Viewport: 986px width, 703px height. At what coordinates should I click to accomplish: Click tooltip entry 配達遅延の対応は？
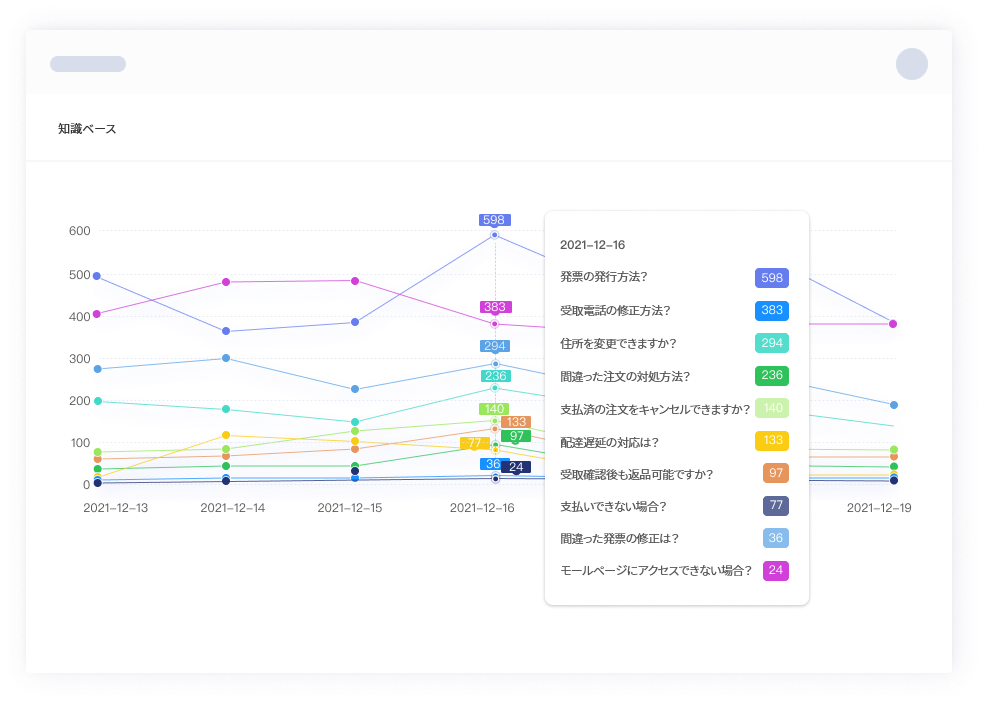pos(609,442)
